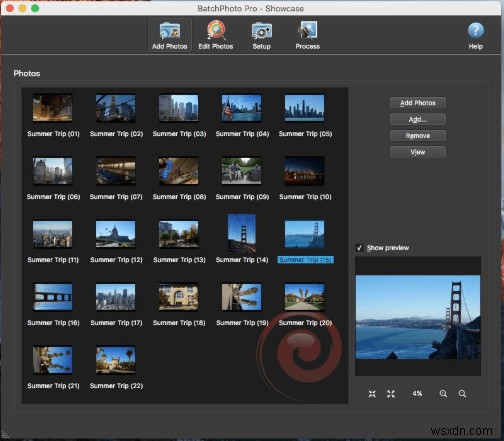The width and height of the screenshot is (504, 441).
Task: Select the Summer Trip (01) thumbnail
Action: point(52,108)
